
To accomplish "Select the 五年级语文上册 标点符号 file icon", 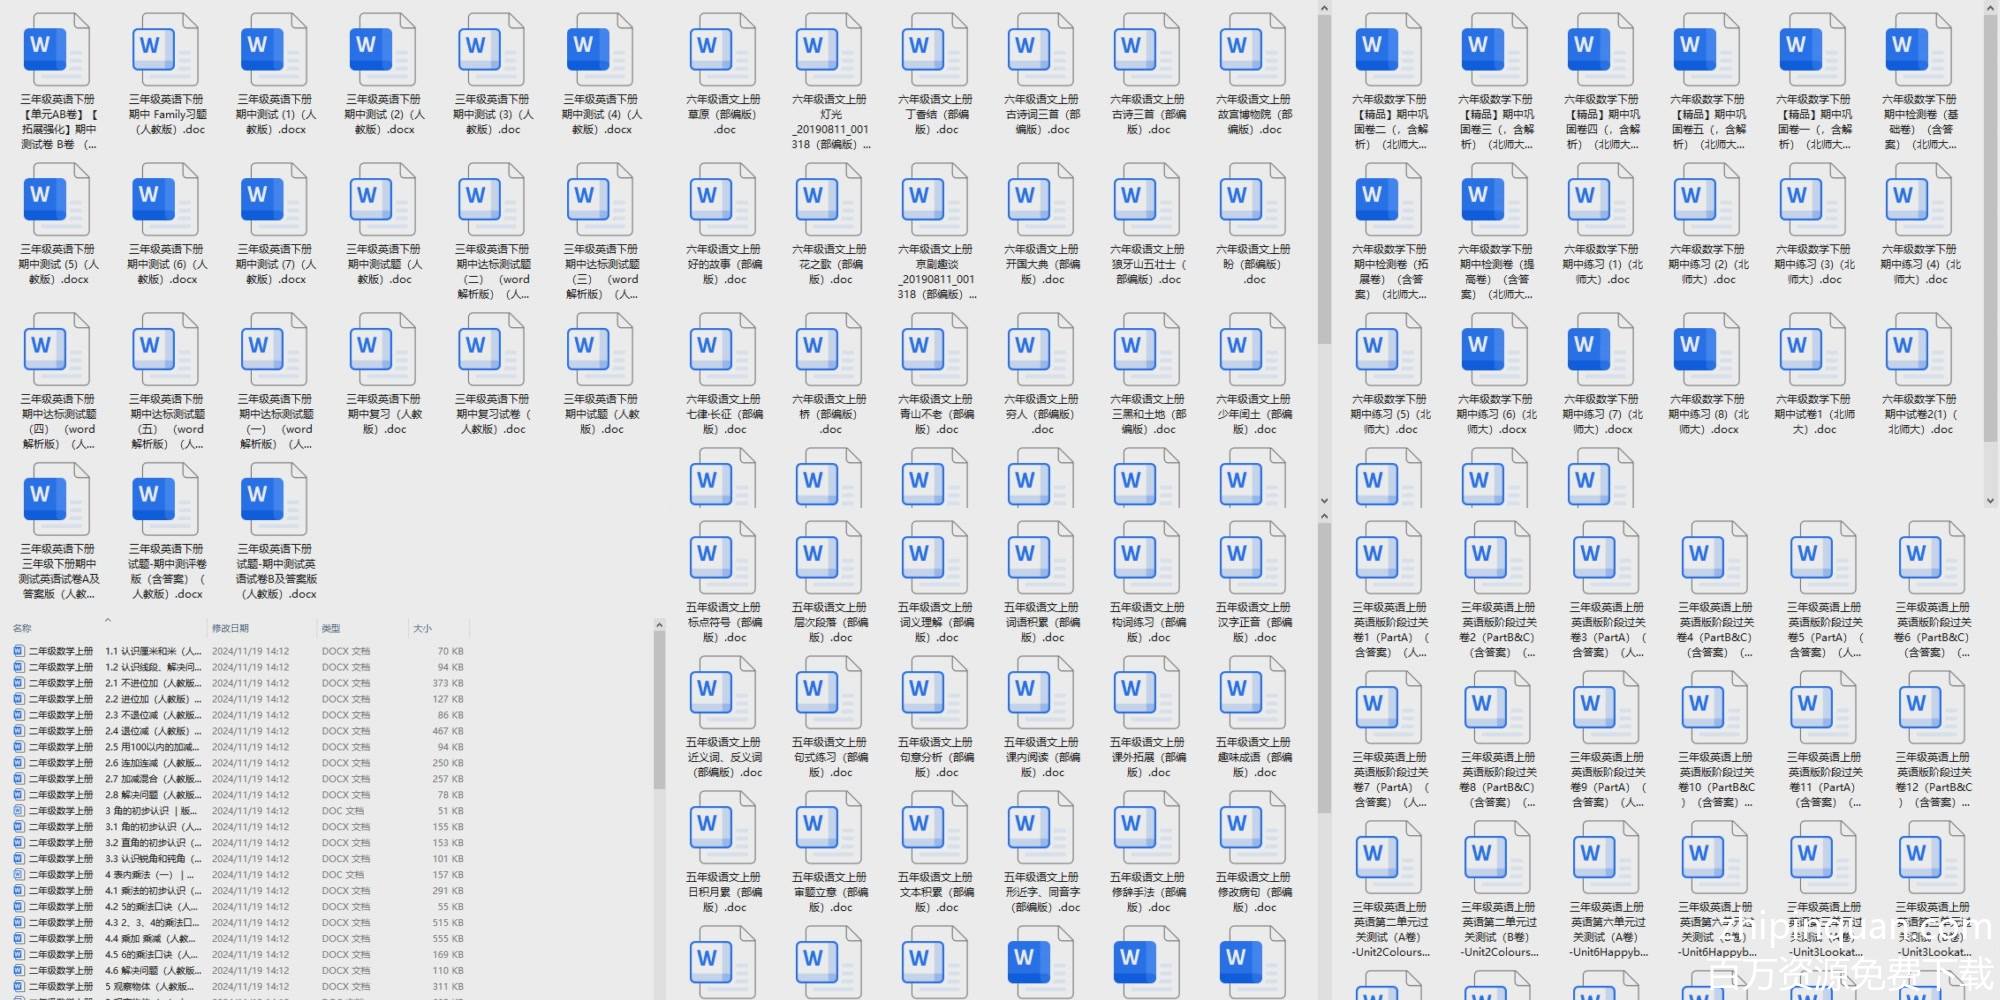I will pos(722,558).
